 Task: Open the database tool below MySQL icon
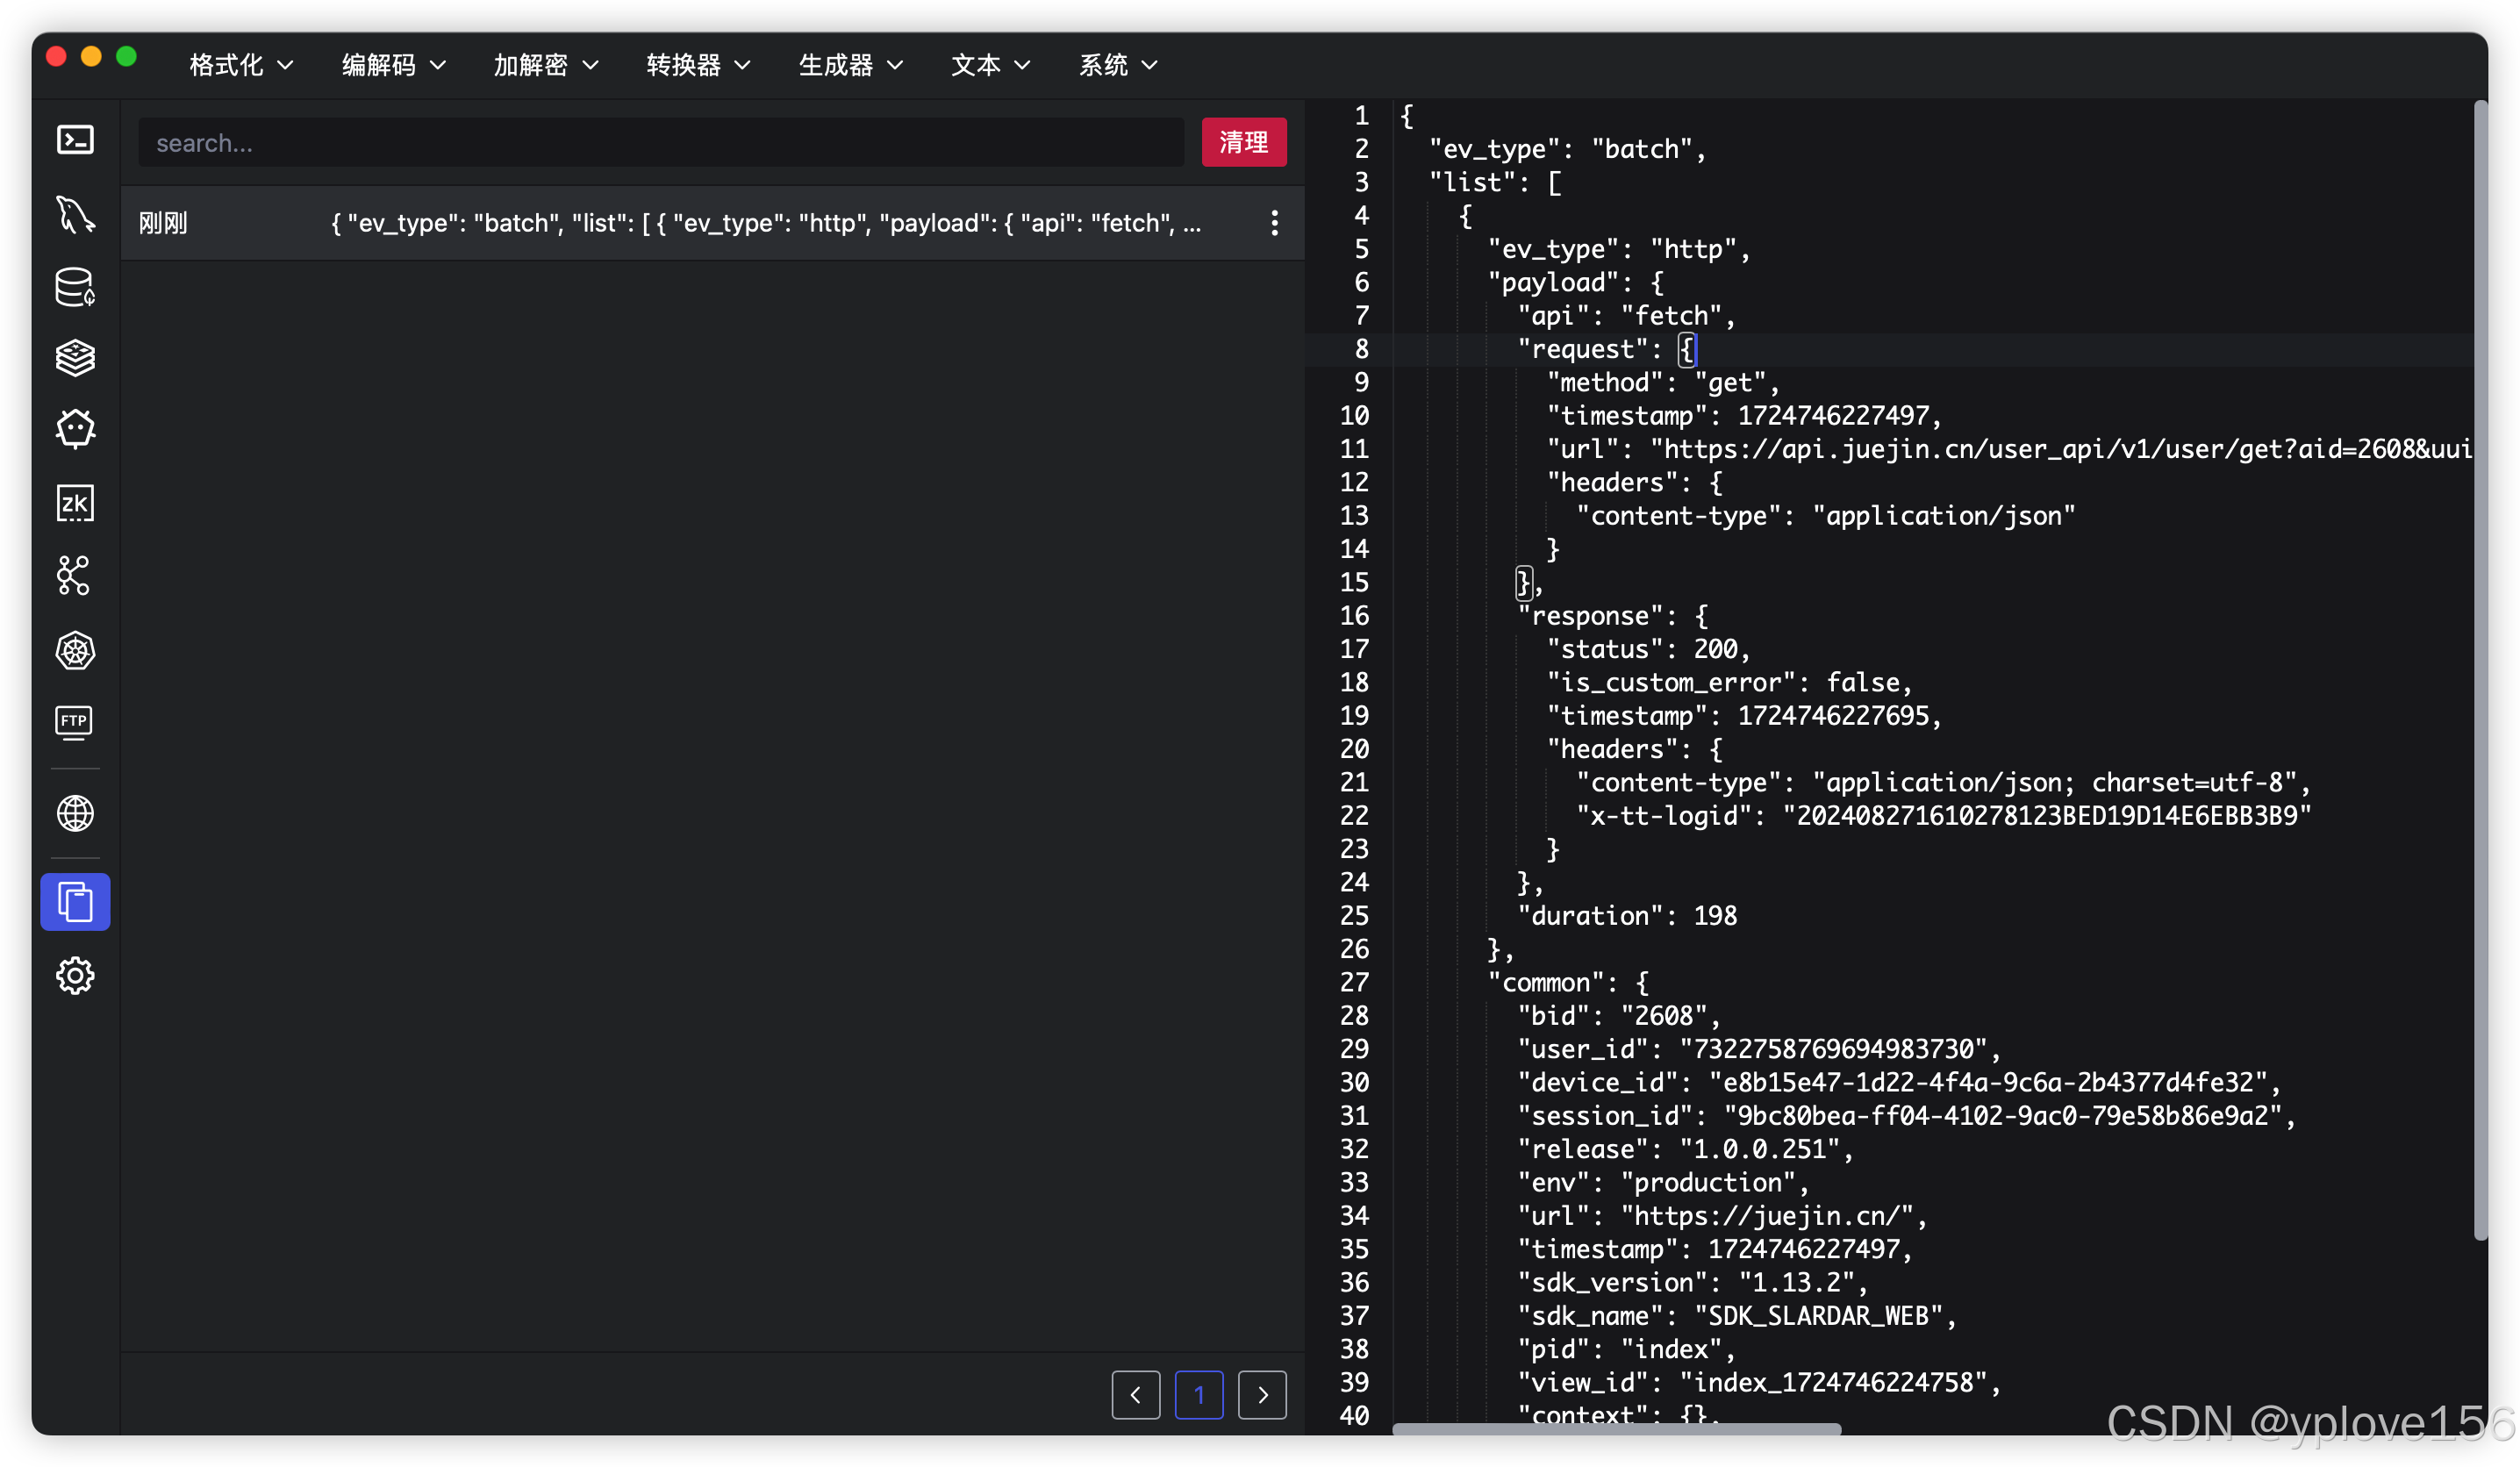pos(75,287)
